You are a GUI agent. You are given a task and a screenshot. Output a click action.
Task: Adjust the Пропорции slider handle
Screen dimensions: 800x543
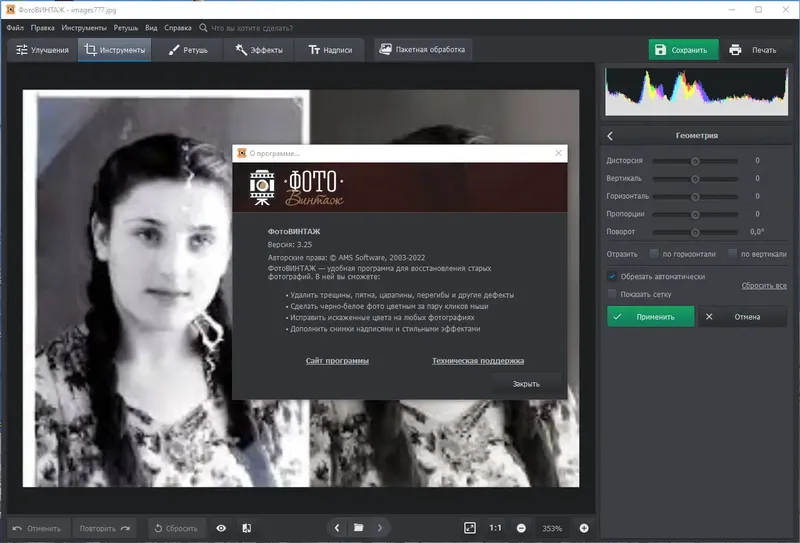point(695,215)
